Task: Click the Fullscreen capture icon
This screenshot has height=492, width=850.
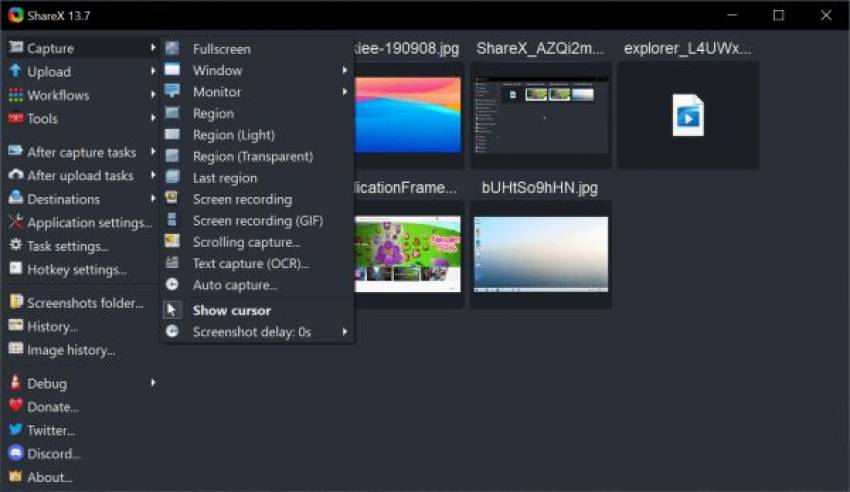Action: click(172, 48)
